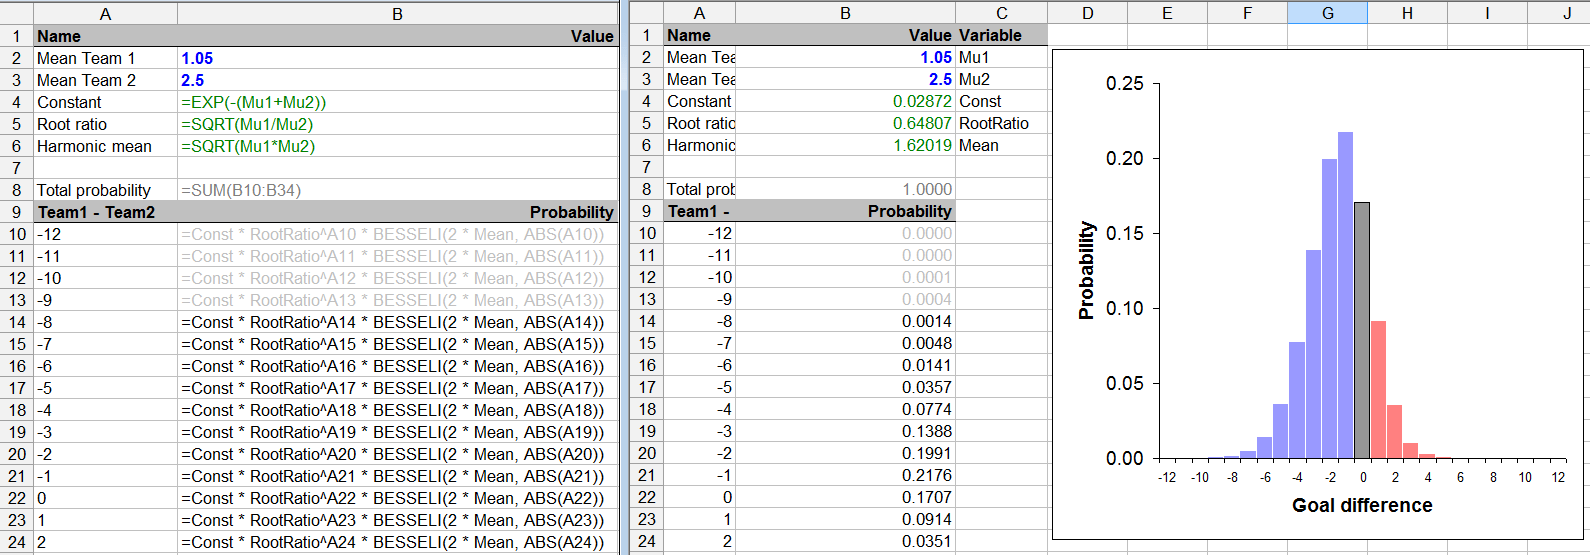The height and width of the screenshot is (555, 1590).
Task: Select the 'Constant' cell in left sheet
Action: [x=105, y=102]
